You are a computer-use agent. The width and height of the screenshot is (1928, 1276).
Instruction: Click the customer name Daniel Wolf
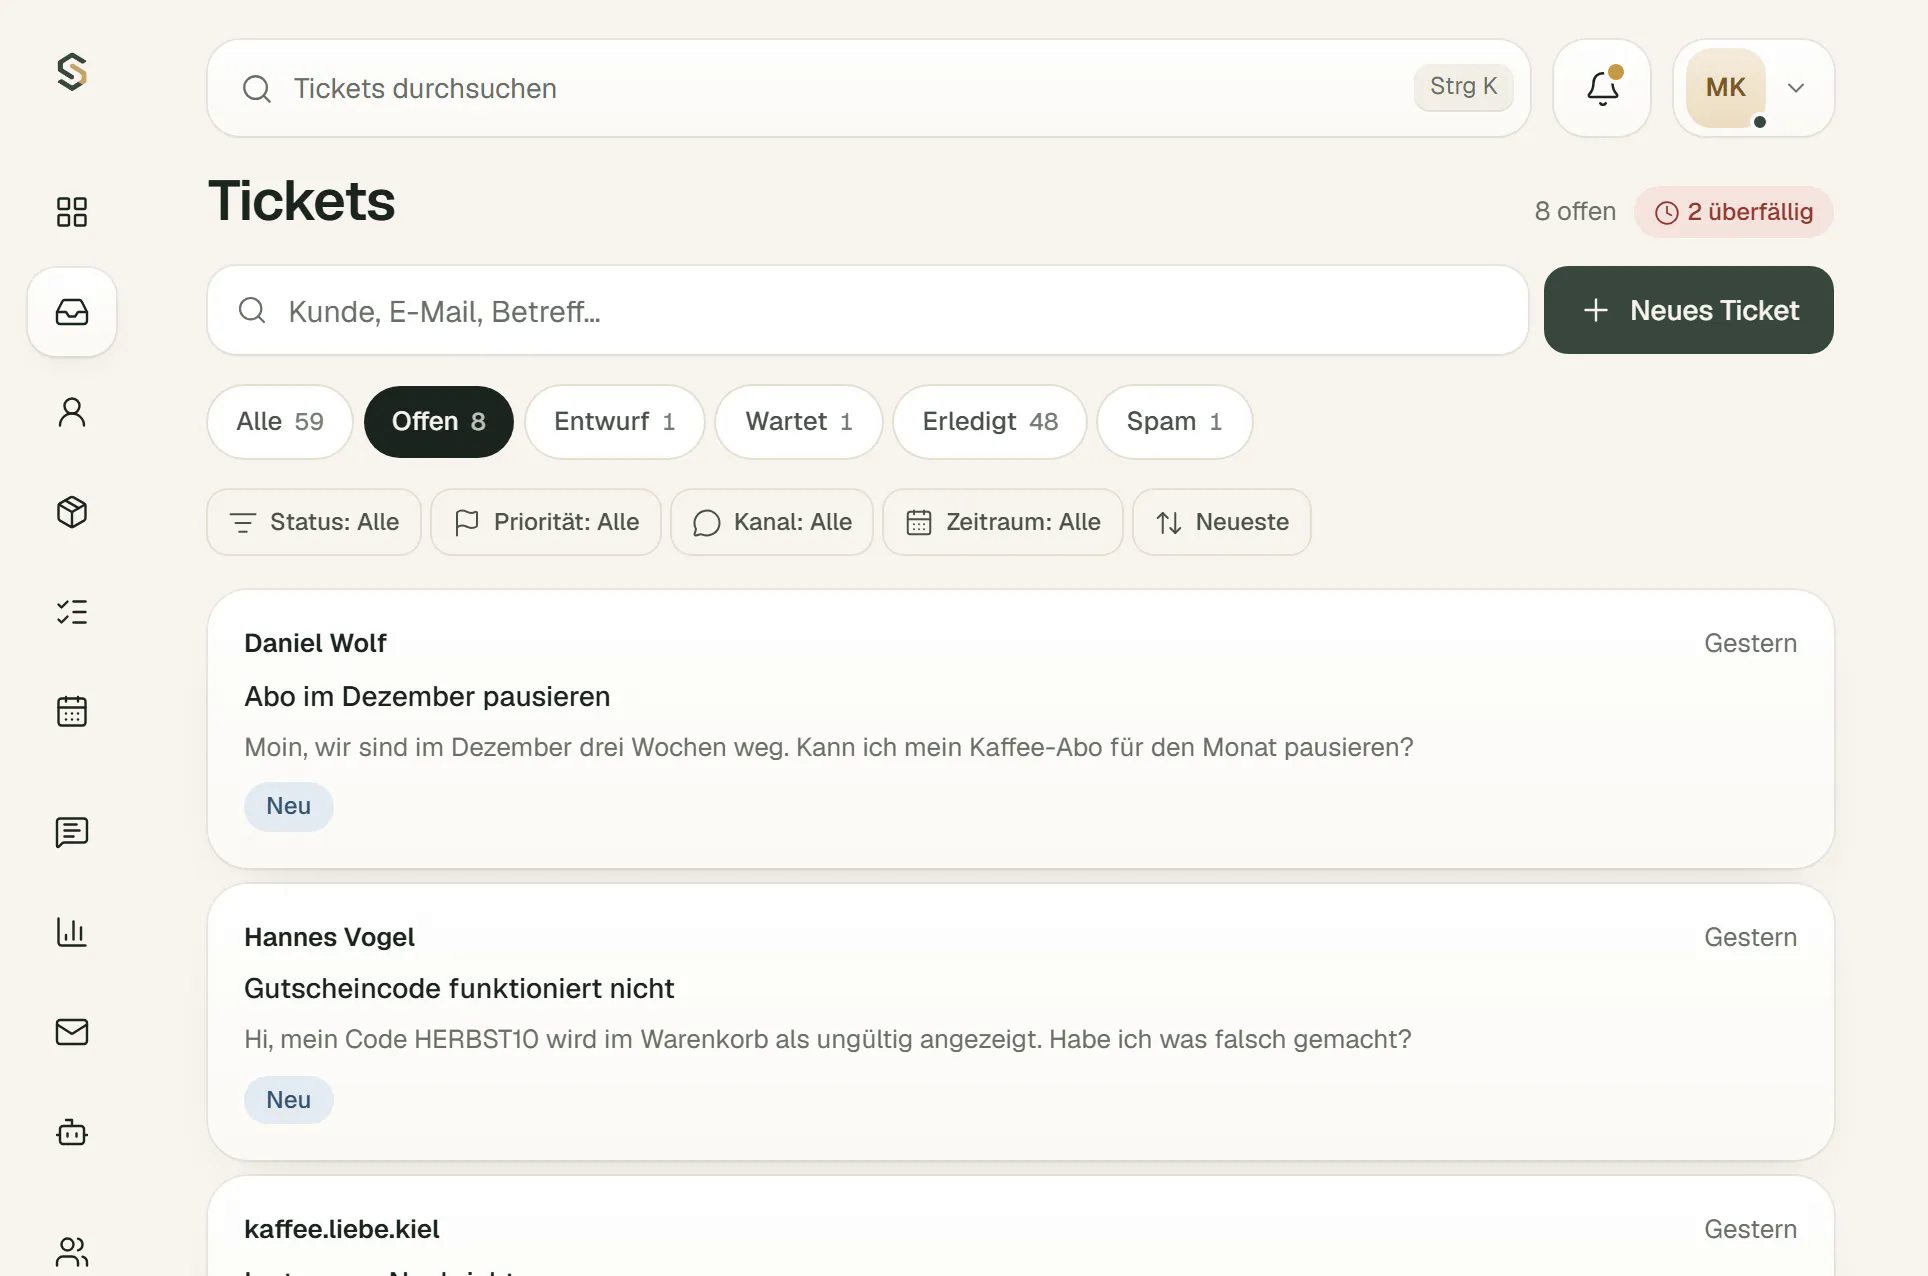[315, 643]
